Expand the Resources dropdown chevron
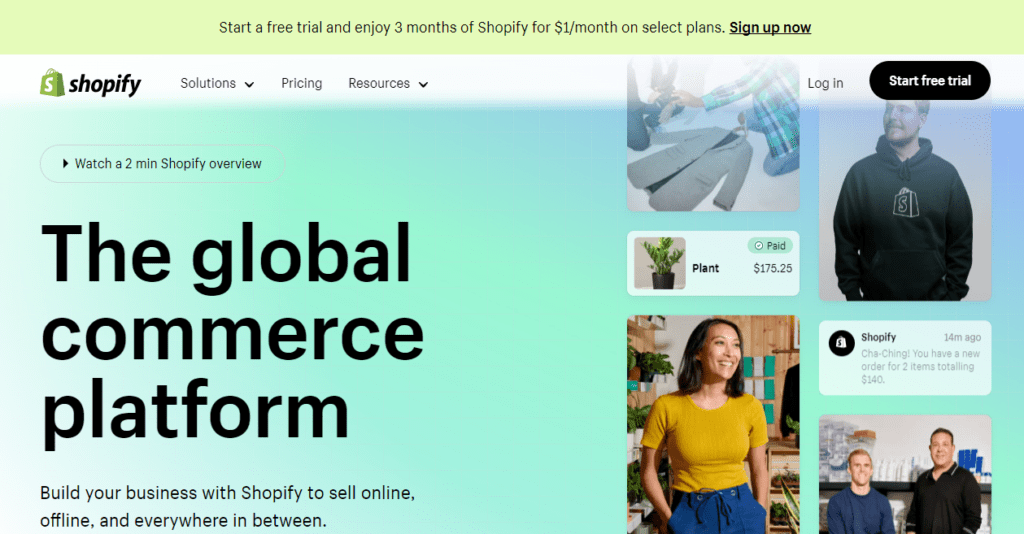The height and width of the screenshot is (534, 1024). [x=423, y=85]
